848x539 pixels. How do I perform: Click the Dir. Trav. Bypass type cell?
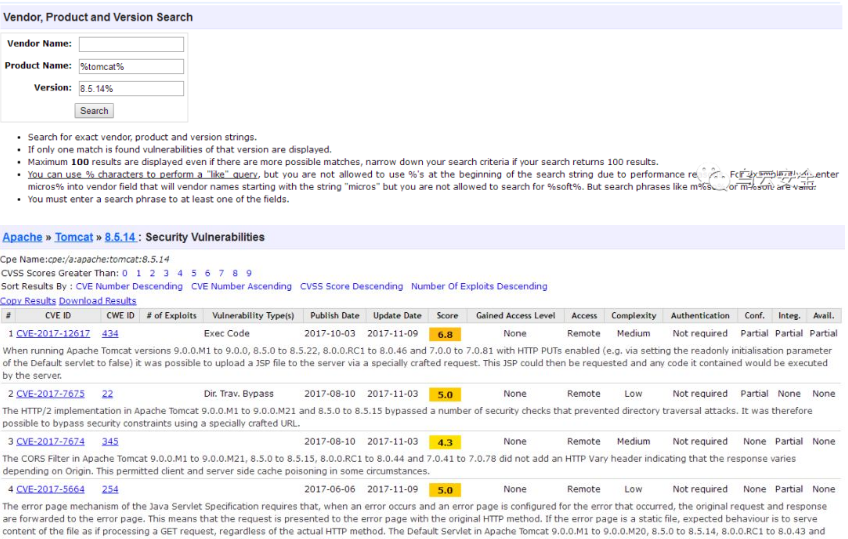(x=238, y=394)
